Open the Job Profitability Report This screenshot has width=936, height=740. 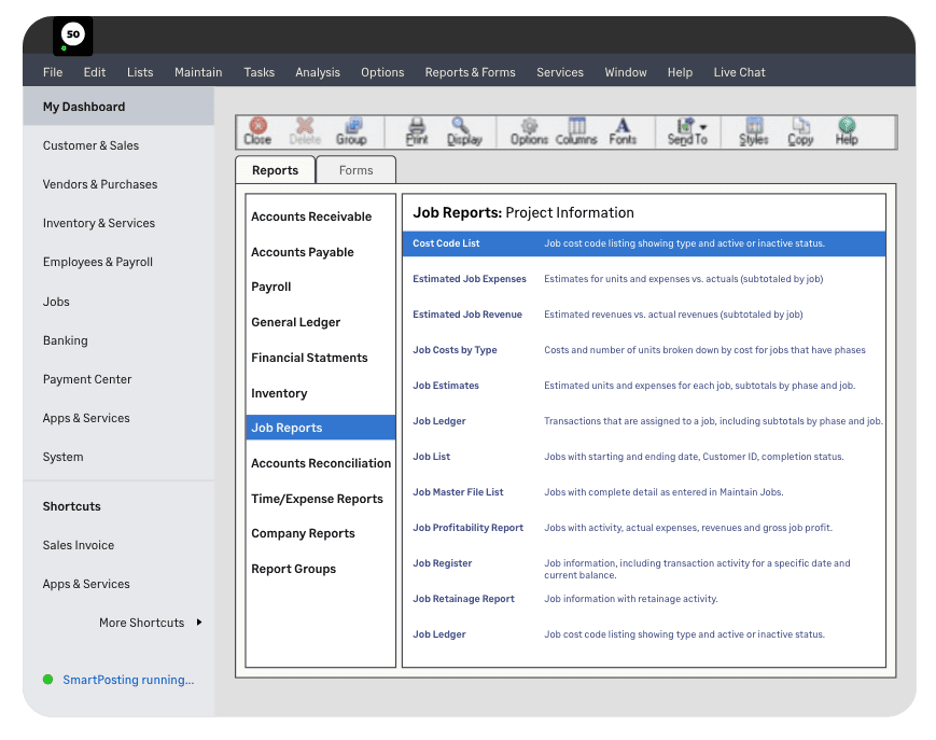click(467, 527)
